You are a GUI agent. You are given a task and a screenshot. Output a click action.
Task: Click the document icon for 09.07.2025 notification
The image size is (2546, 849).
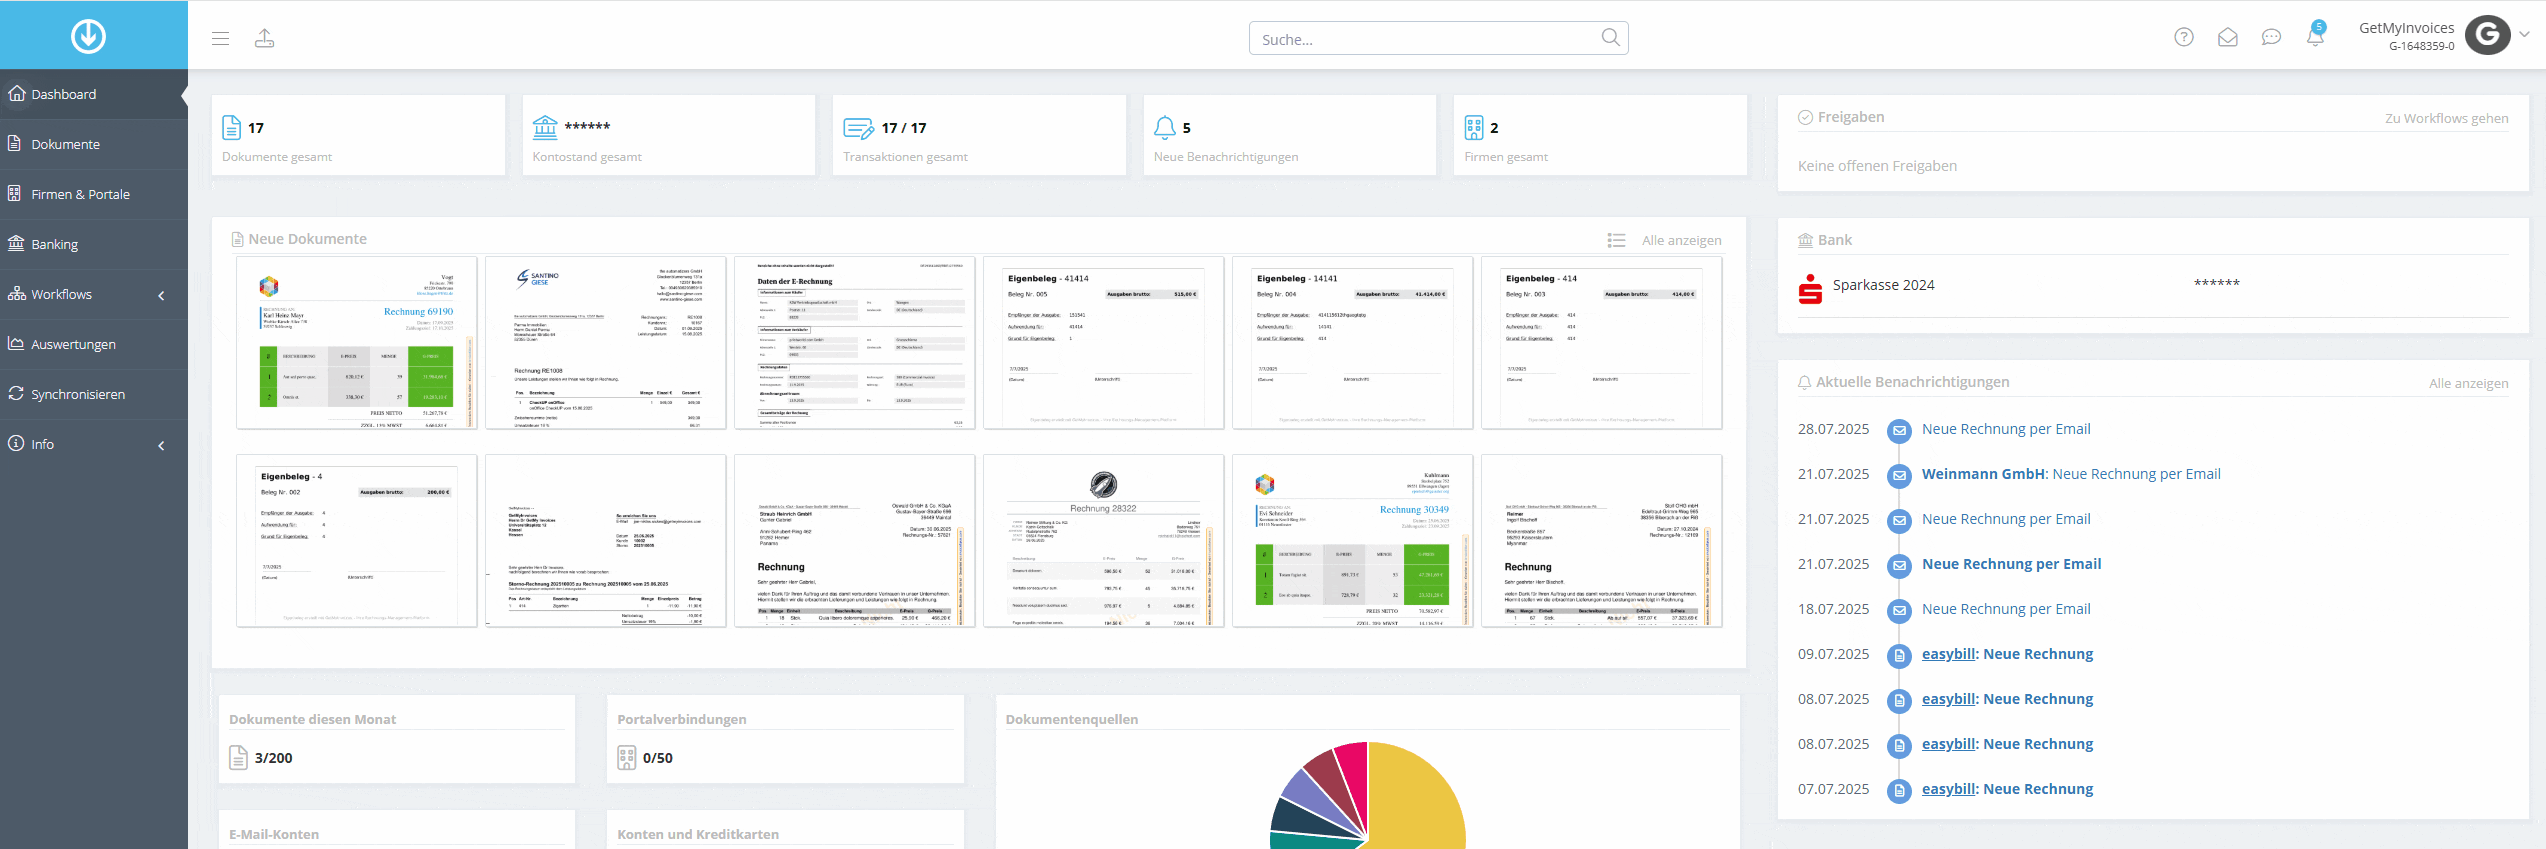click(1899, 655)
